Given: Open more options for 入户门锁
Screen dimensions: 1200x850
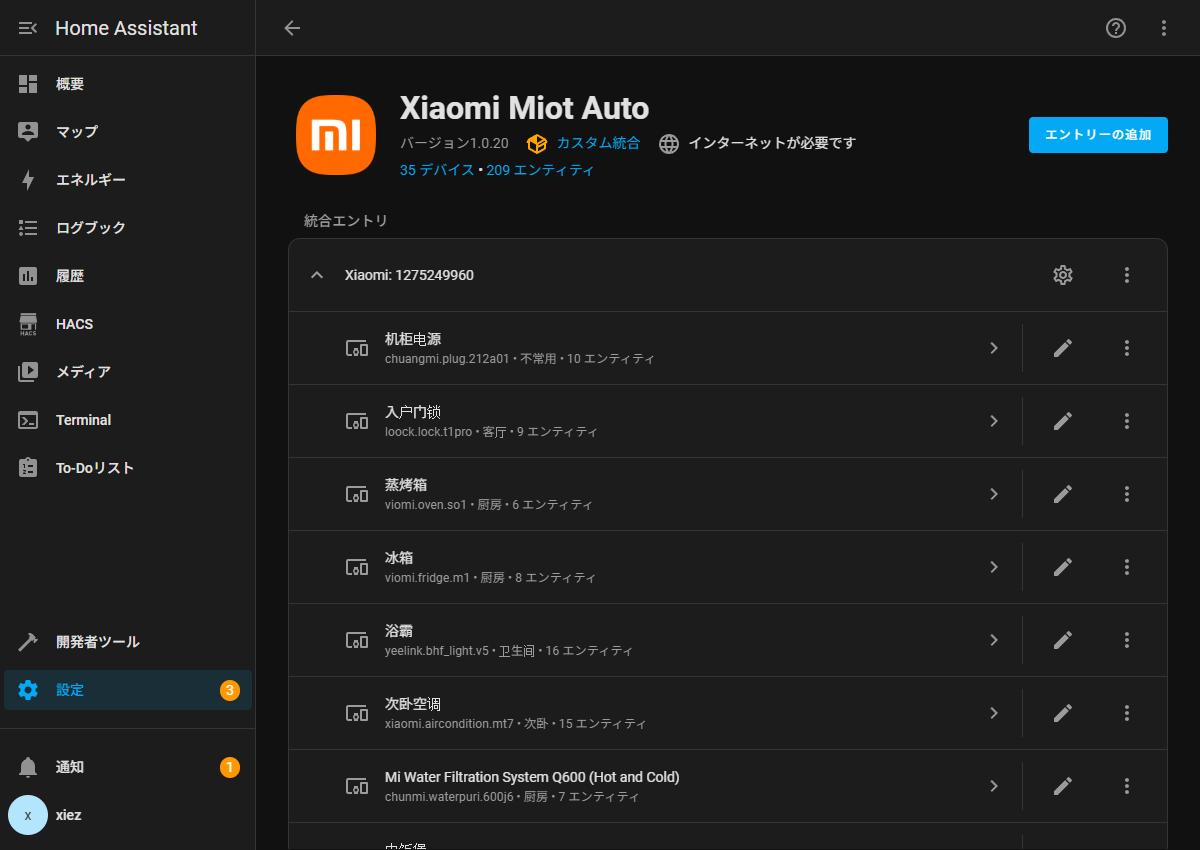Looking at the screenshot, I should 1127,421.
